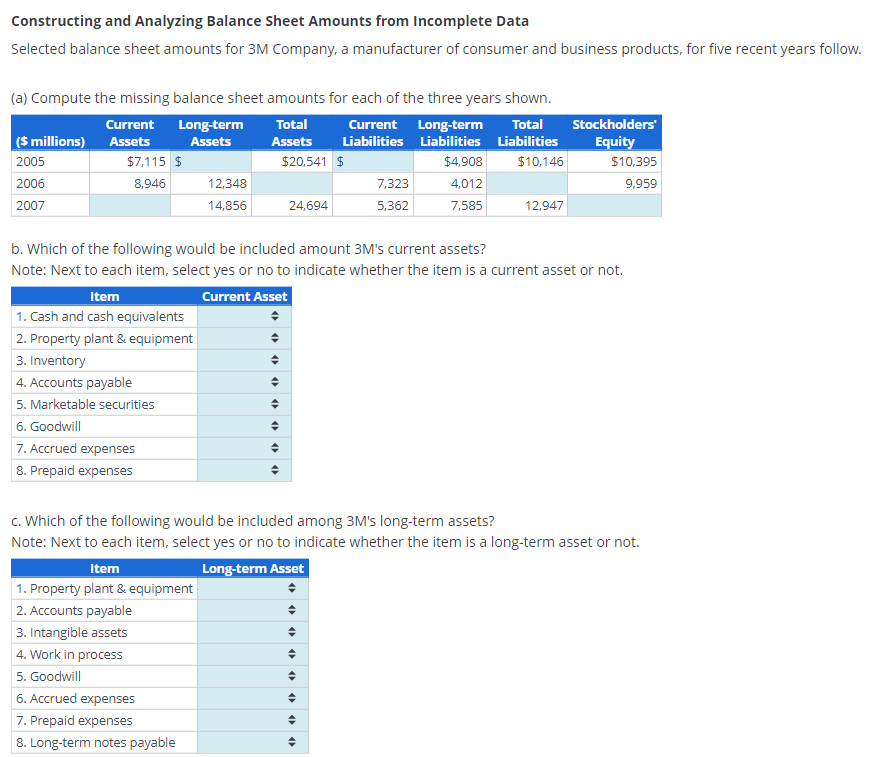This screenshot has width=871, height=757.
Task: Open Current Asset dropdown for Inventory
Action: (x=244, y=360)
